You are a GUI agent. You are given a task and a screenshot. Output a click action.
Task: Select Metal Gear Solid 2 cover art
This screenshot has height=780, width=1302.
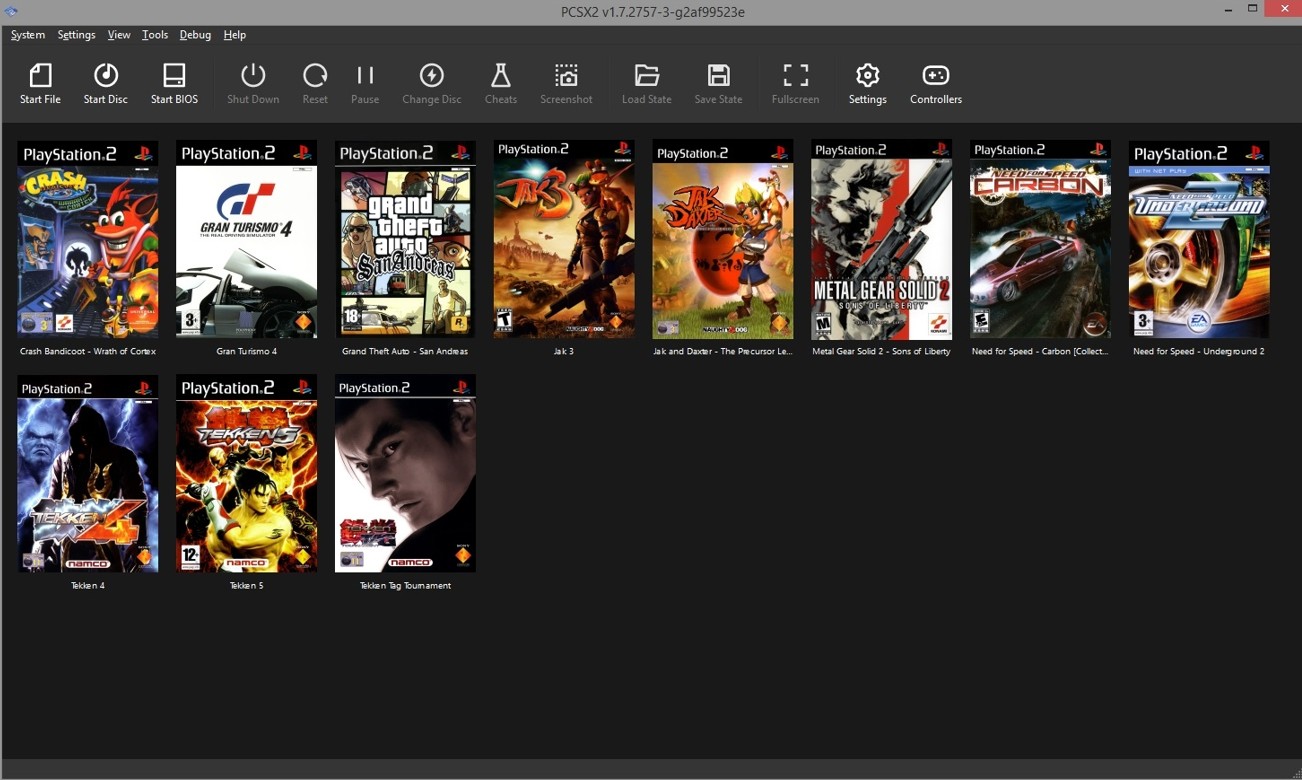(881, 240)
